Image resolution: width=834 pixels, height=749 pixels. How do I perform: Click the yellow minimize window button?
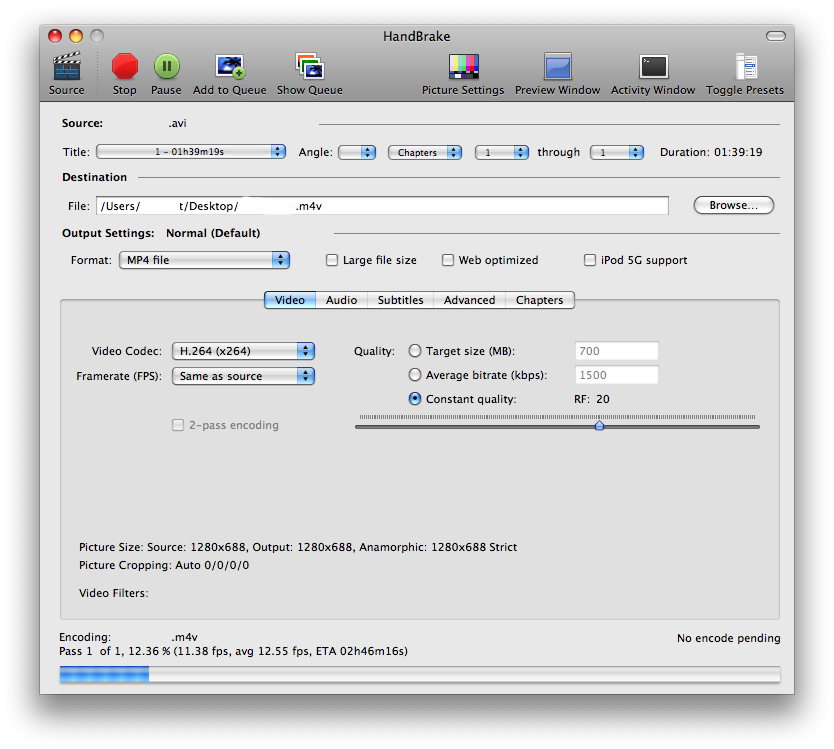pyautogui.click(x=76, y=36)
